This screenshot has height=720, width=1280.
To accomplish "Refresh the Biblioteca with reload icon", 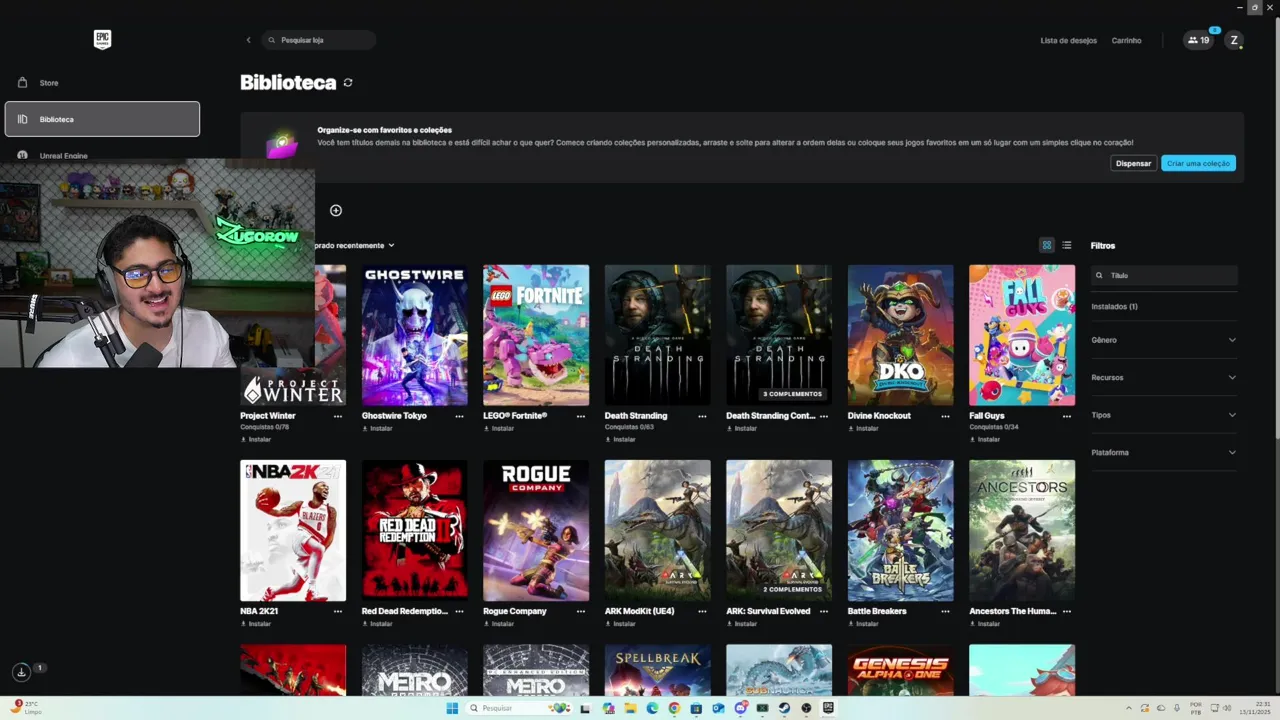I will tap(348, 83).
